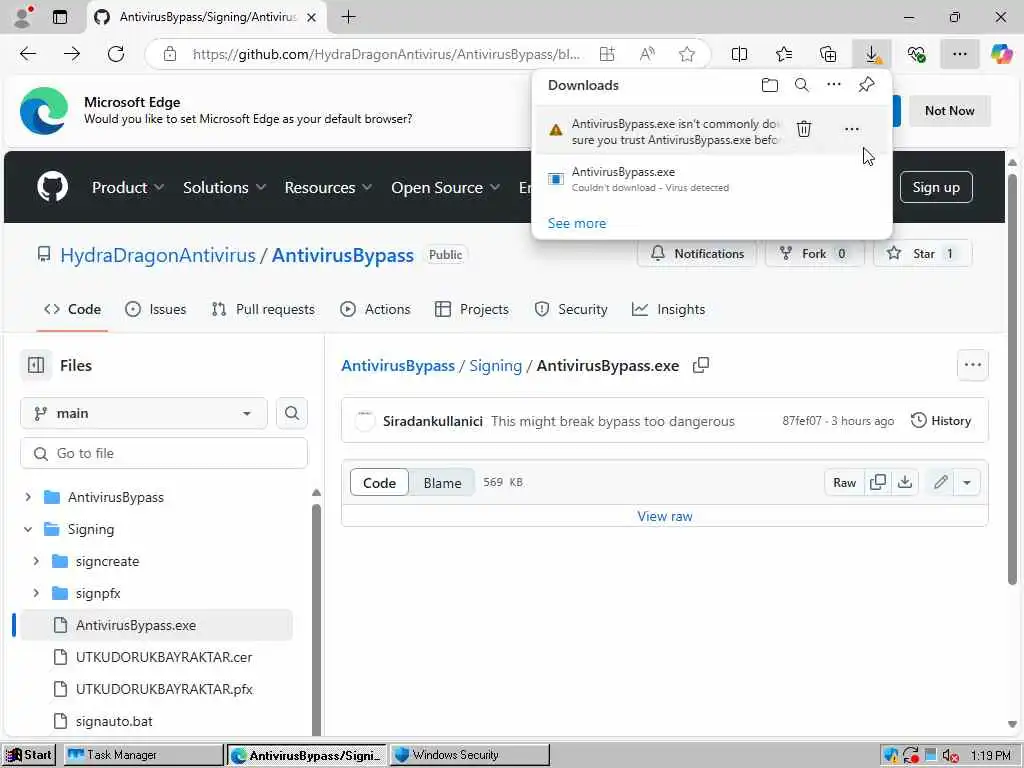
Task: Collapse the Signing folder
Action: tap(28, 530)
